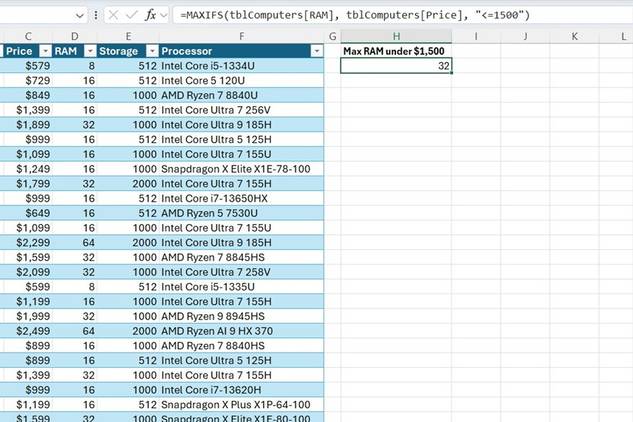Click 'Intel Core i5-1334U' processor cell
633x422 pixels.
tap(241, 66)
